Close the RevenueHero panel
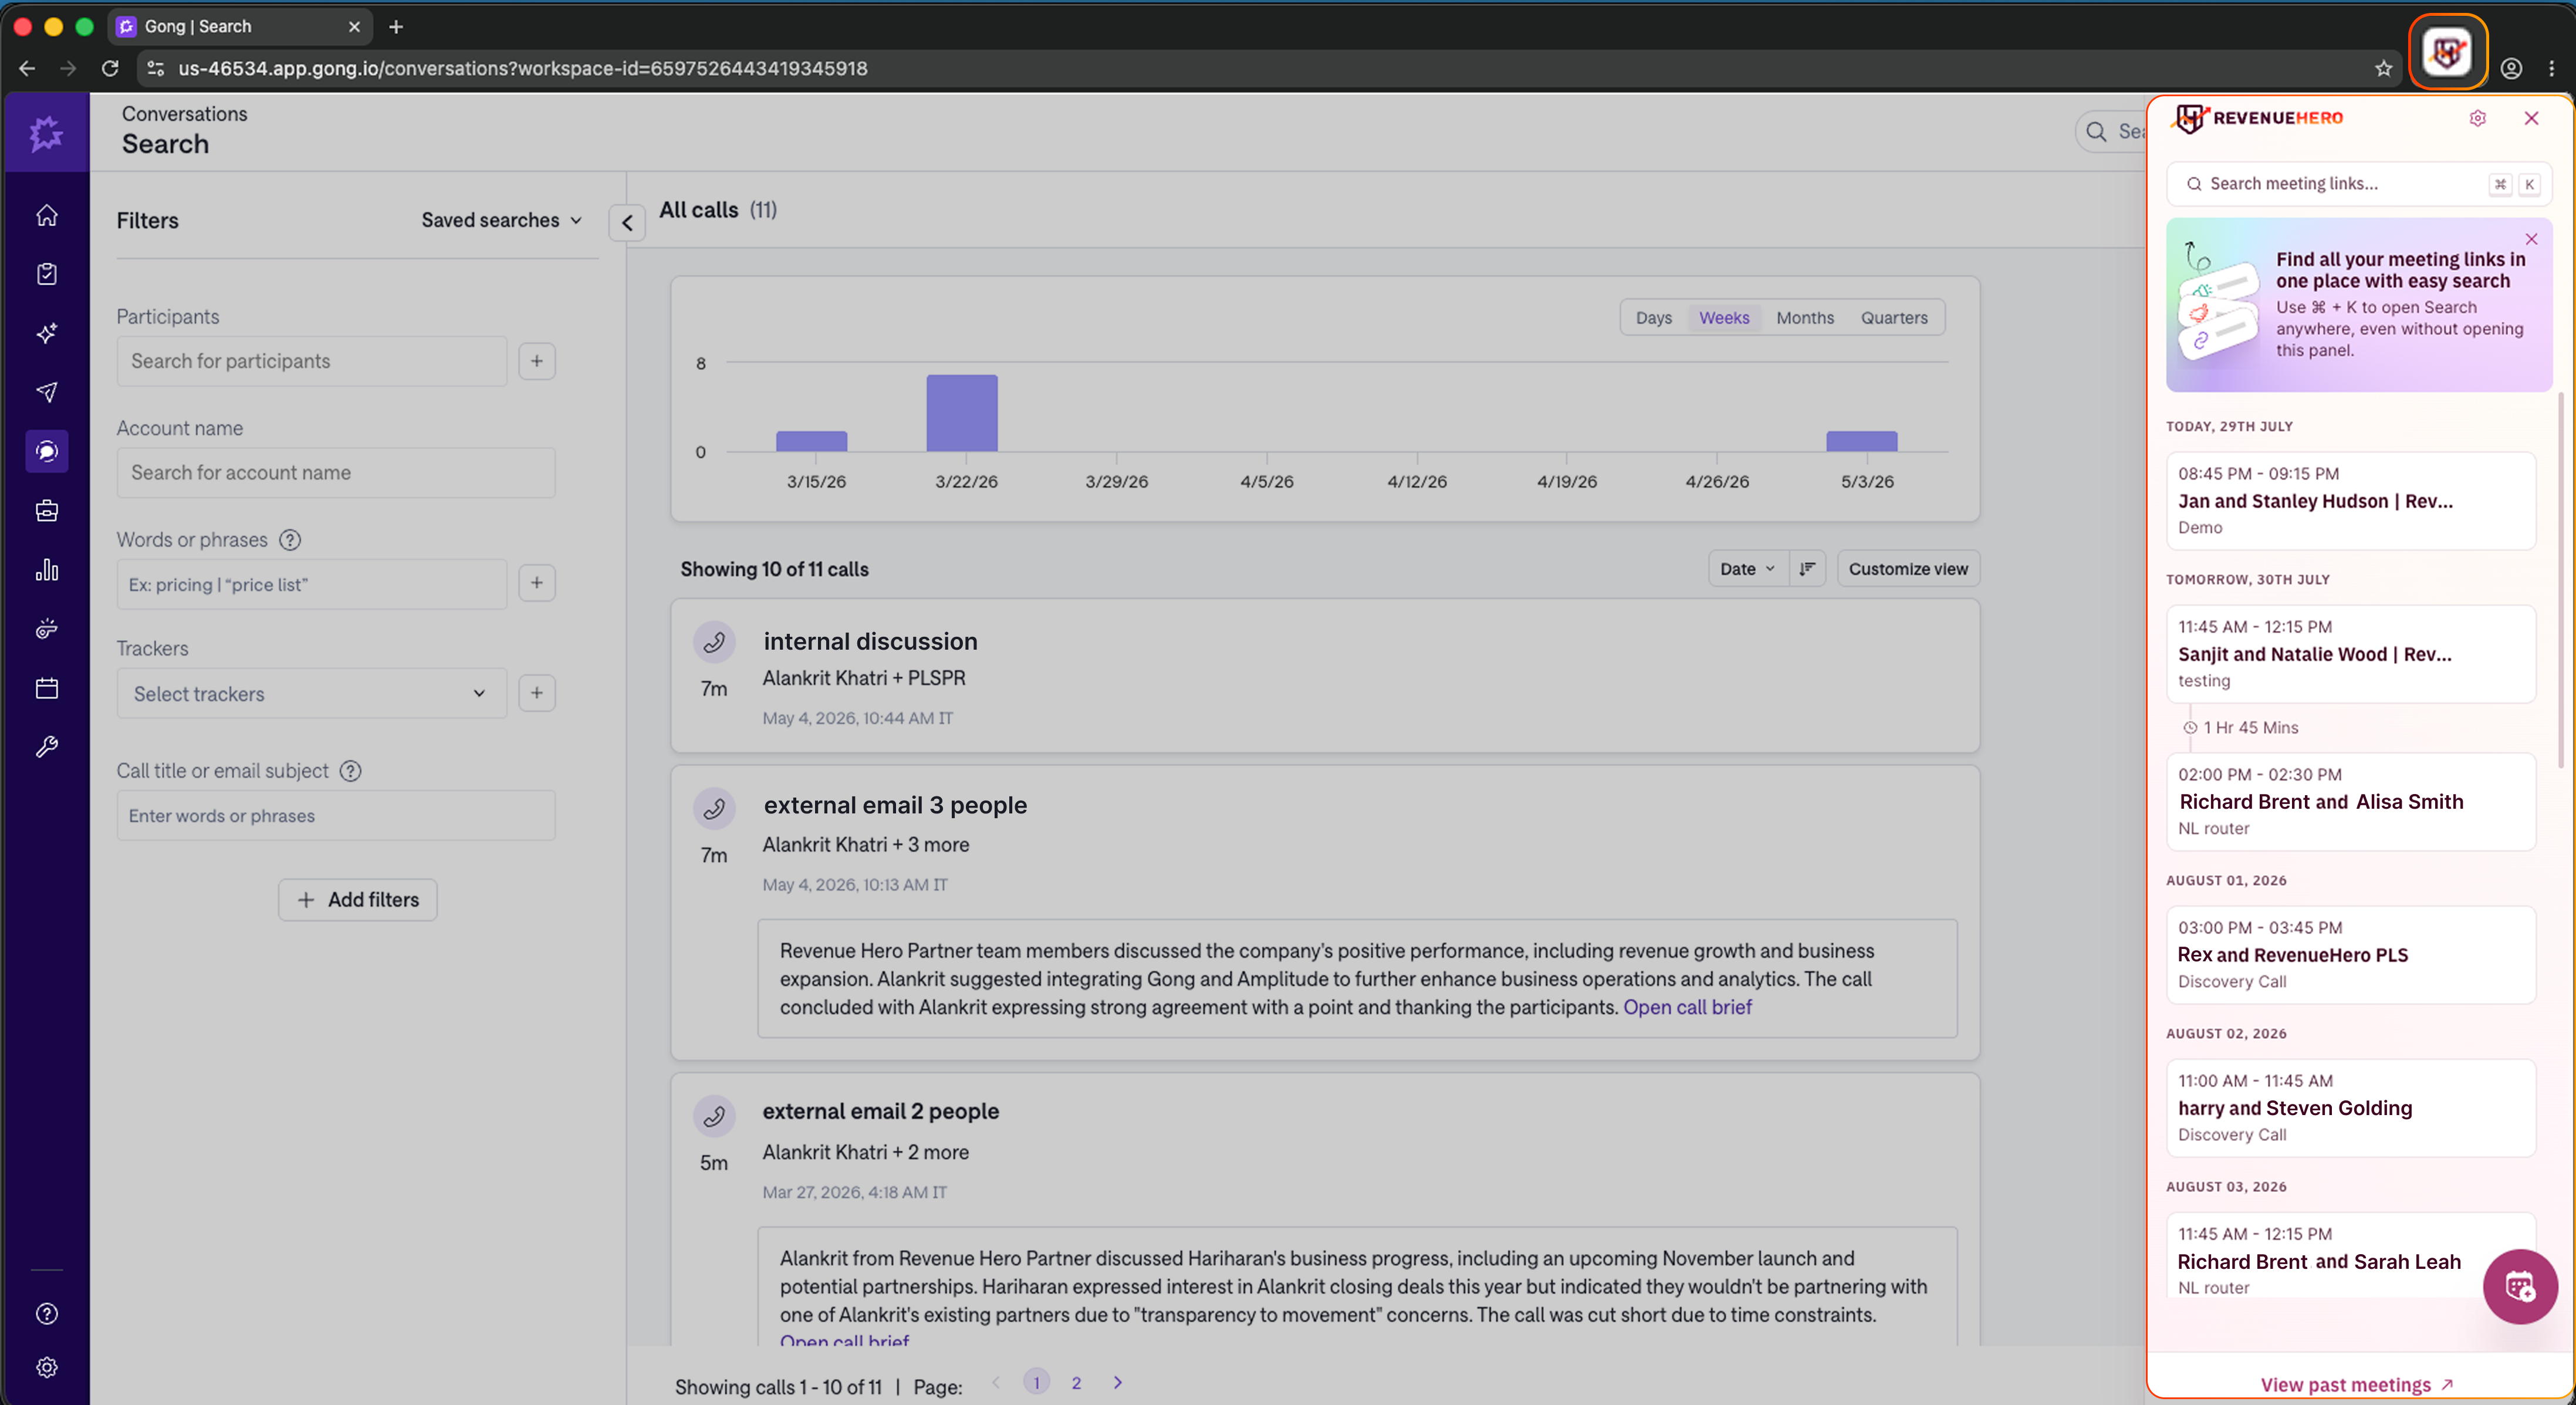 pos(2531,118)
